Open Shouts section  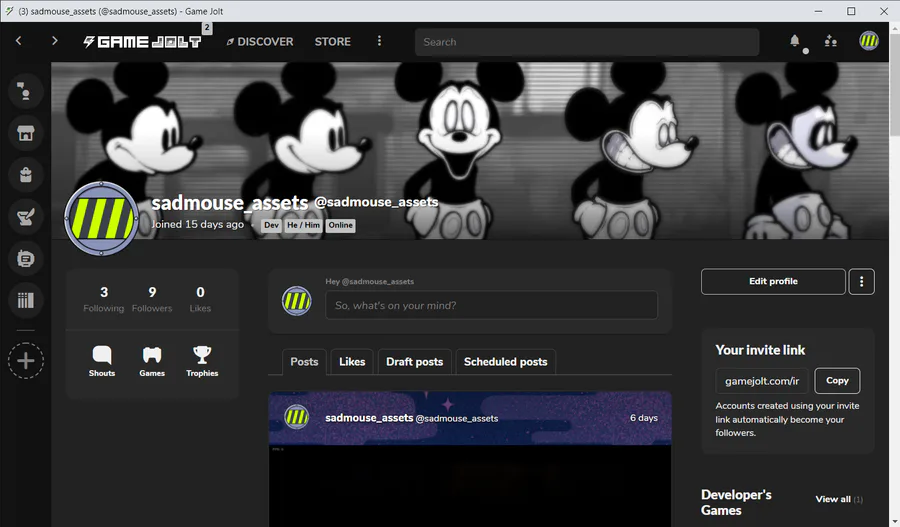point(102,362)
